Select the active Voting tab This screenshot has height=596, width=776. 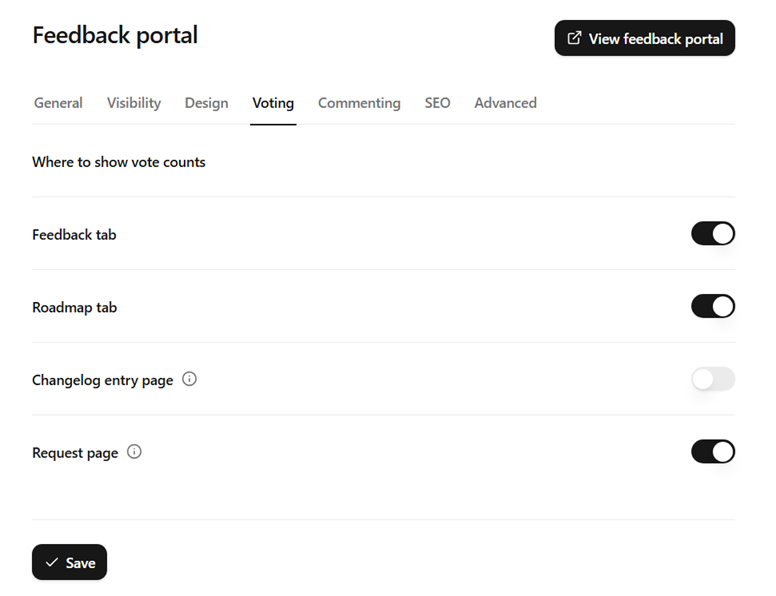tap(273, 103)
